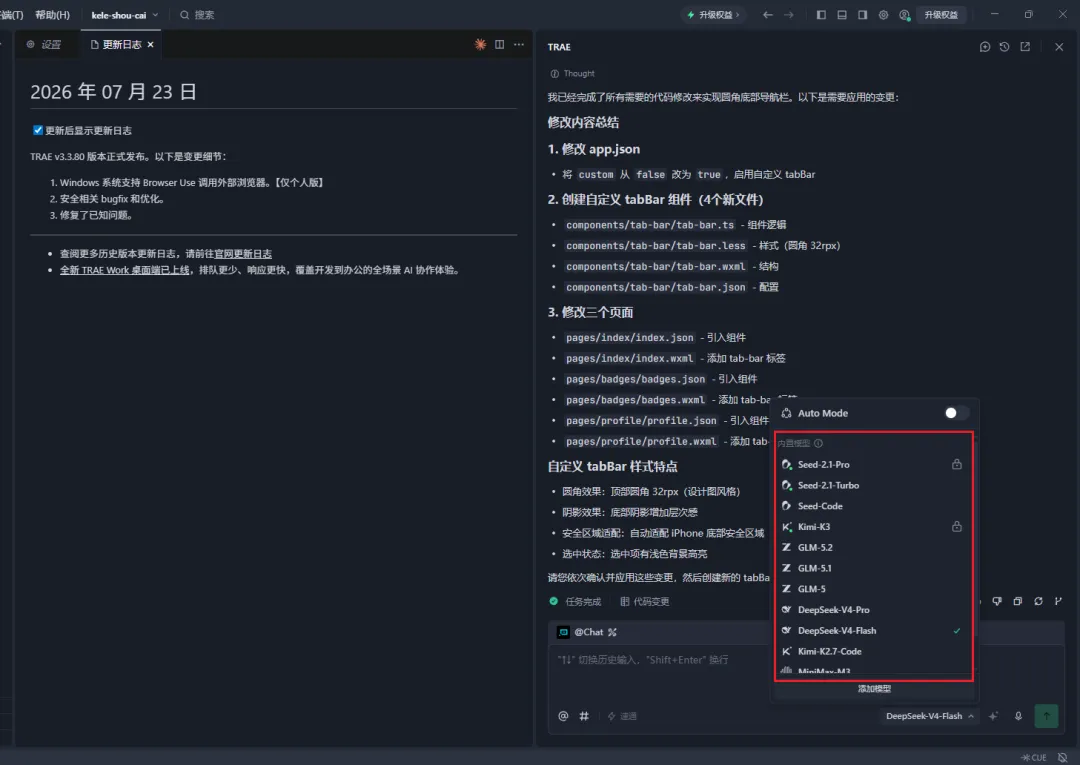Open the user account avatar icon
The height and width of the screenshot is (765, 1080).
click(x=904, y=15)
